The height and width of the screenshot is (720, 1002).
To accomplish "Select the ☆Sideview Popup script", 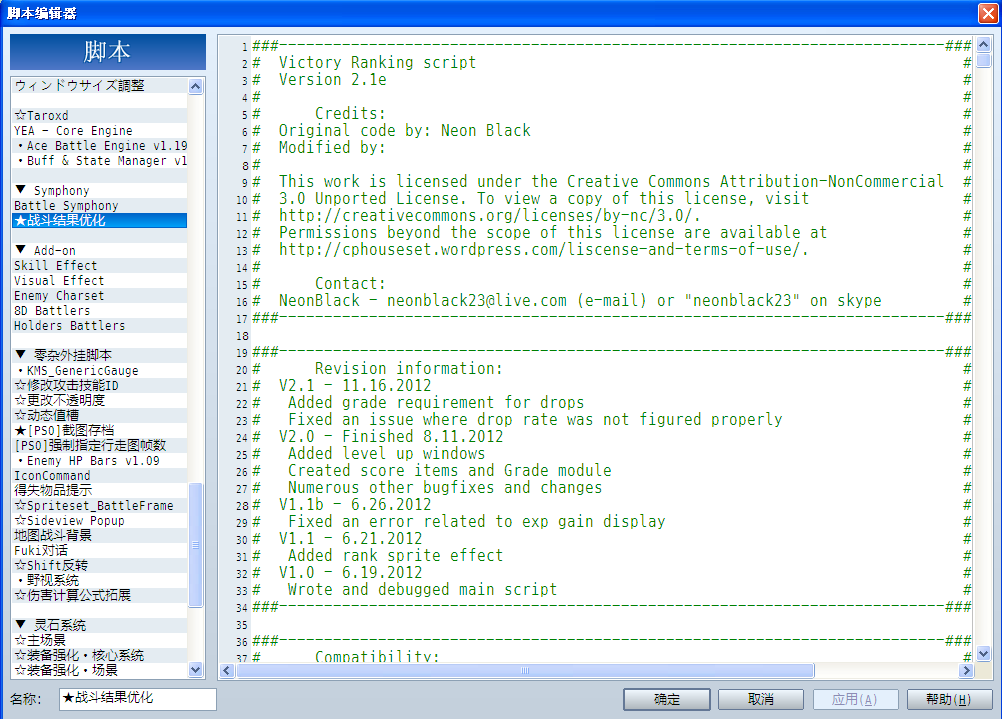I will point(100,521).
